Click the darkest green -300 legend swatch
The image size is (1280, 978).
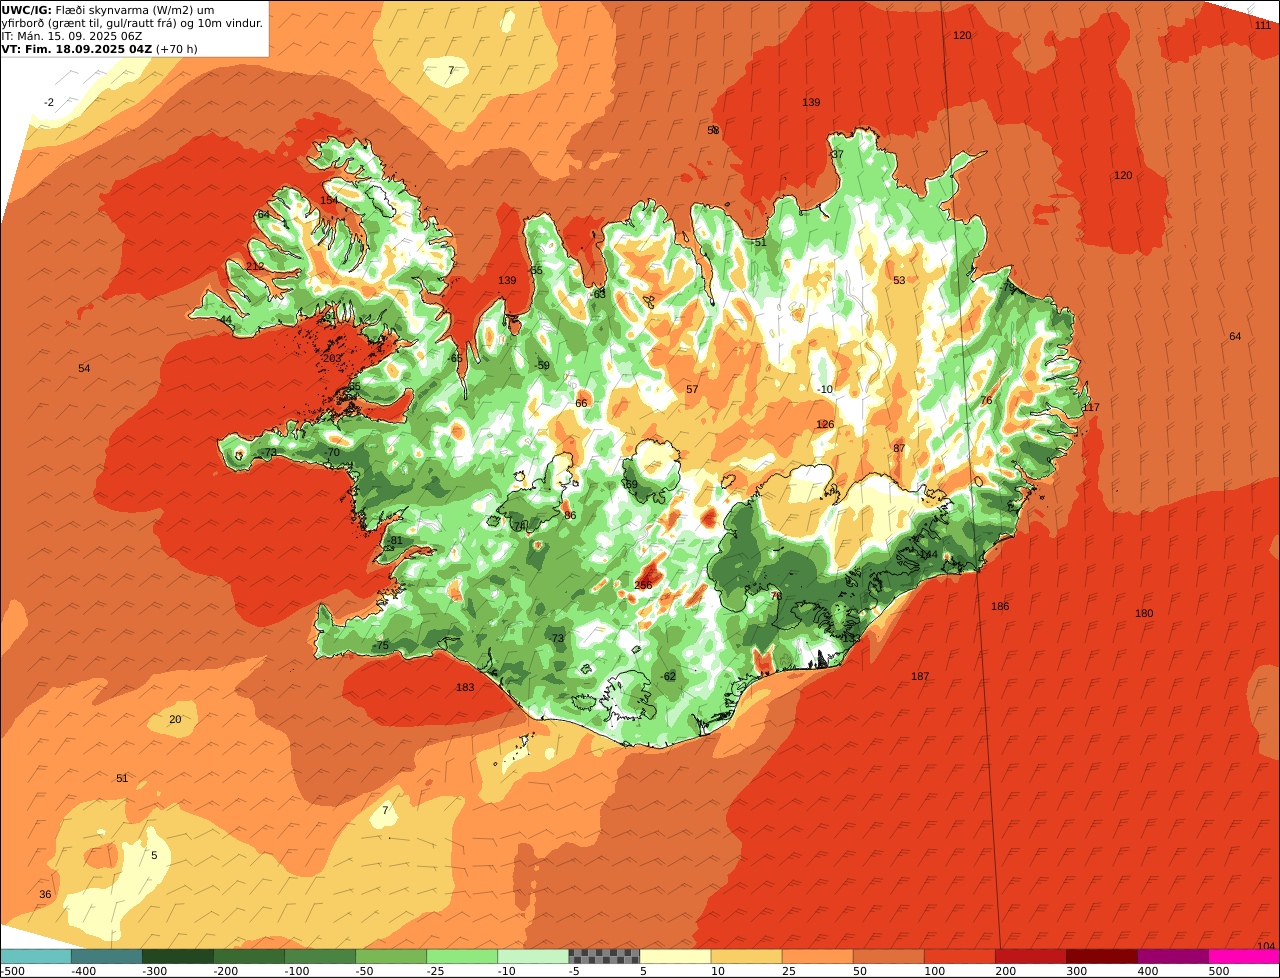177,956
